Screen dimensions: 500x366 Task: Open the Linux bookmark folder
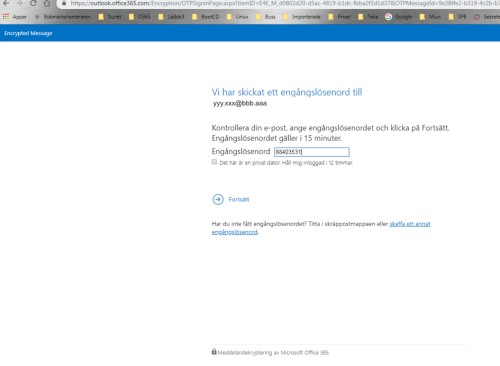coord(238,16)
